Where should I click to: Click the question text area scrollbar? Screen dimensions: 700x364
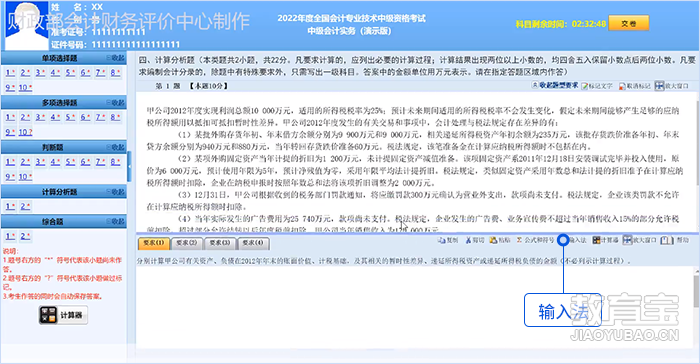tap(697, 162)
